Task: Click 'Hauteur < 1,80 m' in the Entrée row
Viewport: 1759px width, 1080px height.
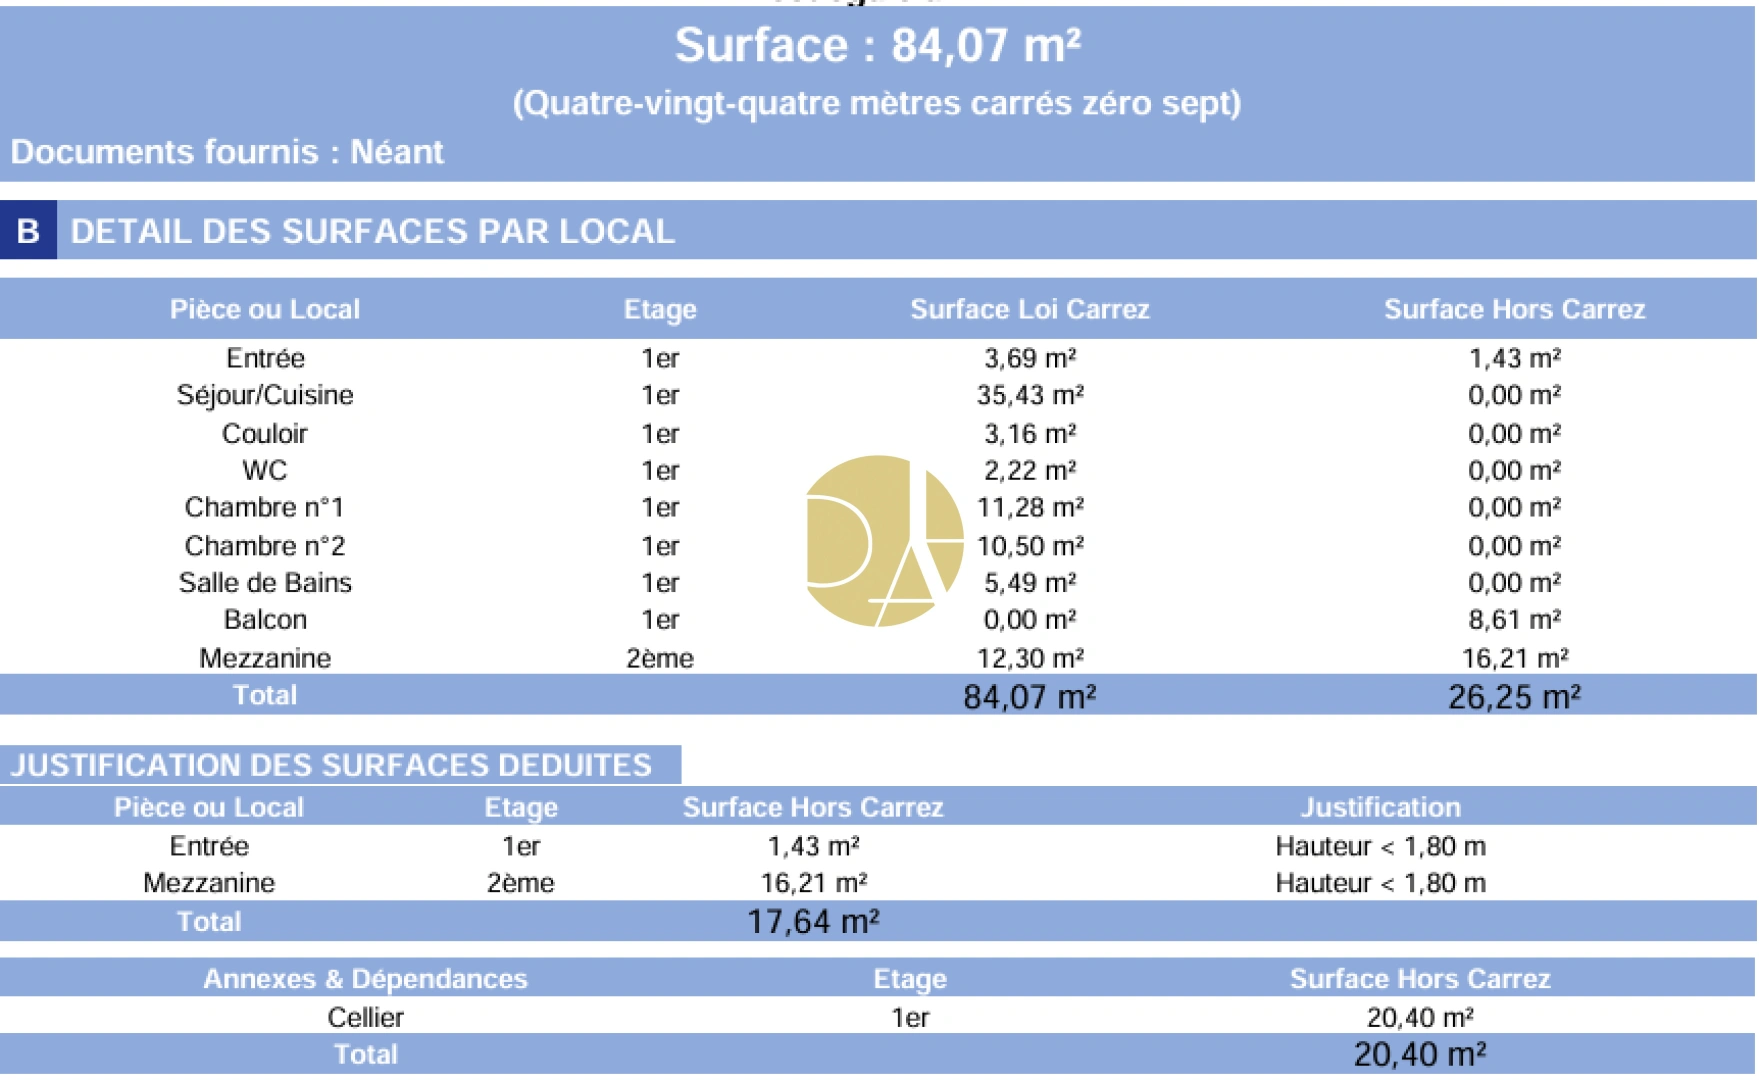Action: point(1381,846)
